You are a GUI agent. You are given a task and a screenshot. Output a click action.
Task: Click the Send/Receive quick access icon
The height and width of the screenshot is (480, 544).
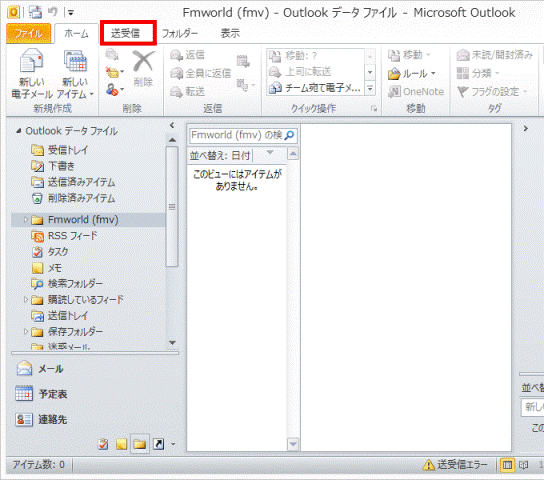pyautogui.click(x=35, y=12)
